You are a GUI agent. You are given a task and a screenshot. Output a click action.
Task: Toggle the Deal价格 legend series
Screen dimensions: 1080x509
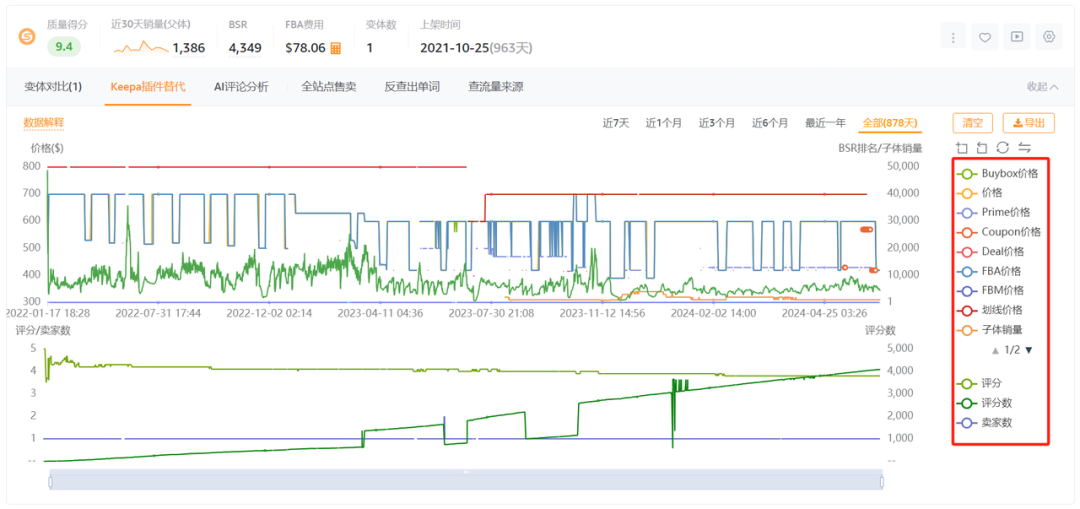click(x=992, y=251)
